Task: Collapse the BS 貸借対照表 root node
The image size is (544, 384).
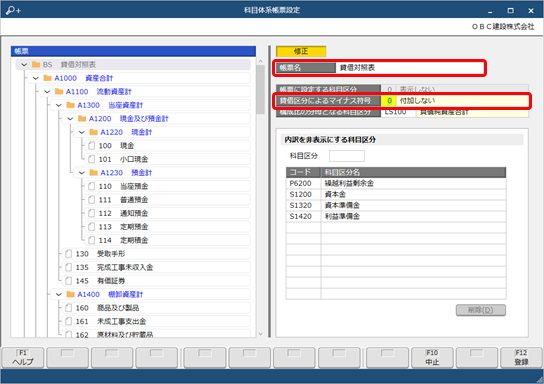Action: coord(24,65)
